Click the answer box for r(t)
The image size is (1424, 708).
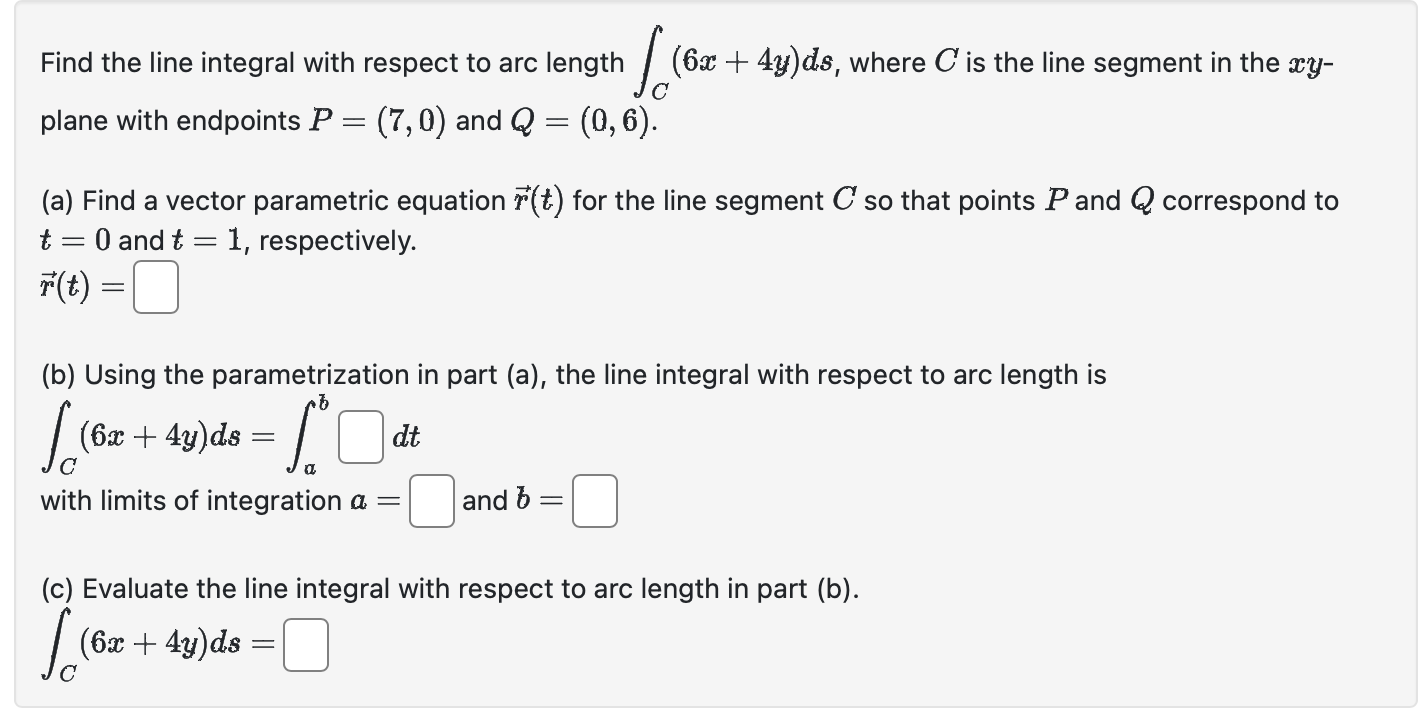coord(155,287)
